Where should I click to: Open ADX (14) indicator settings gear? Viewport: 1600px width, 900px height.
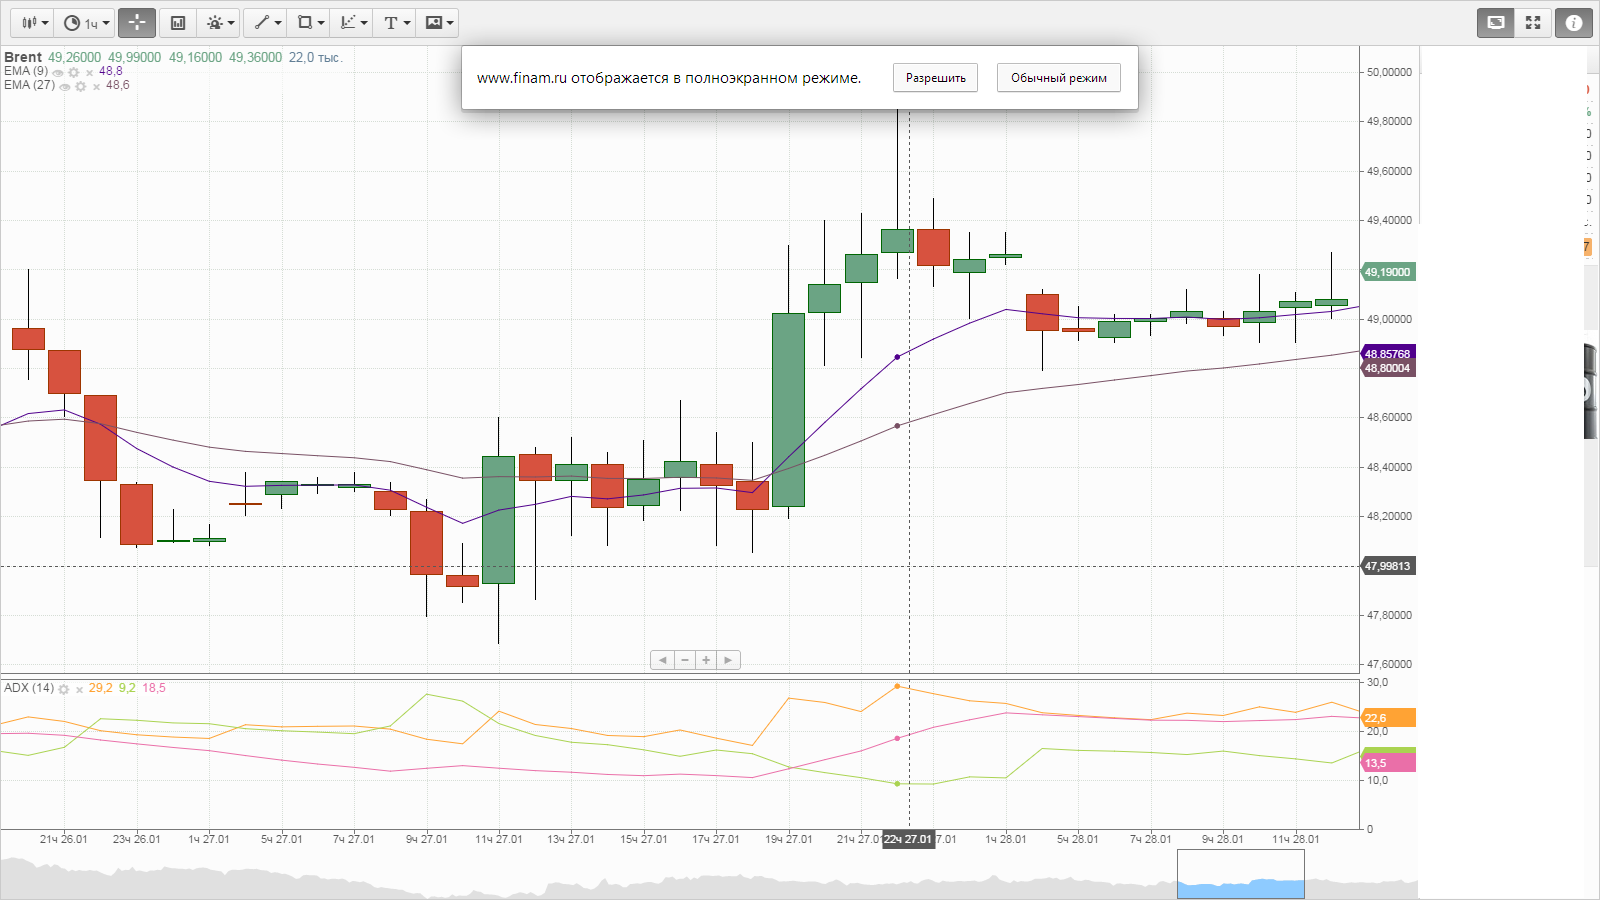coord(64,689)
